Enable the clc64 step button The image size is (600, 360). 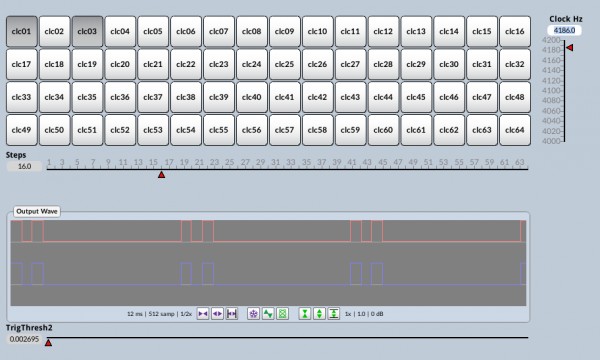pyautogui.click(x=515, y=130)
